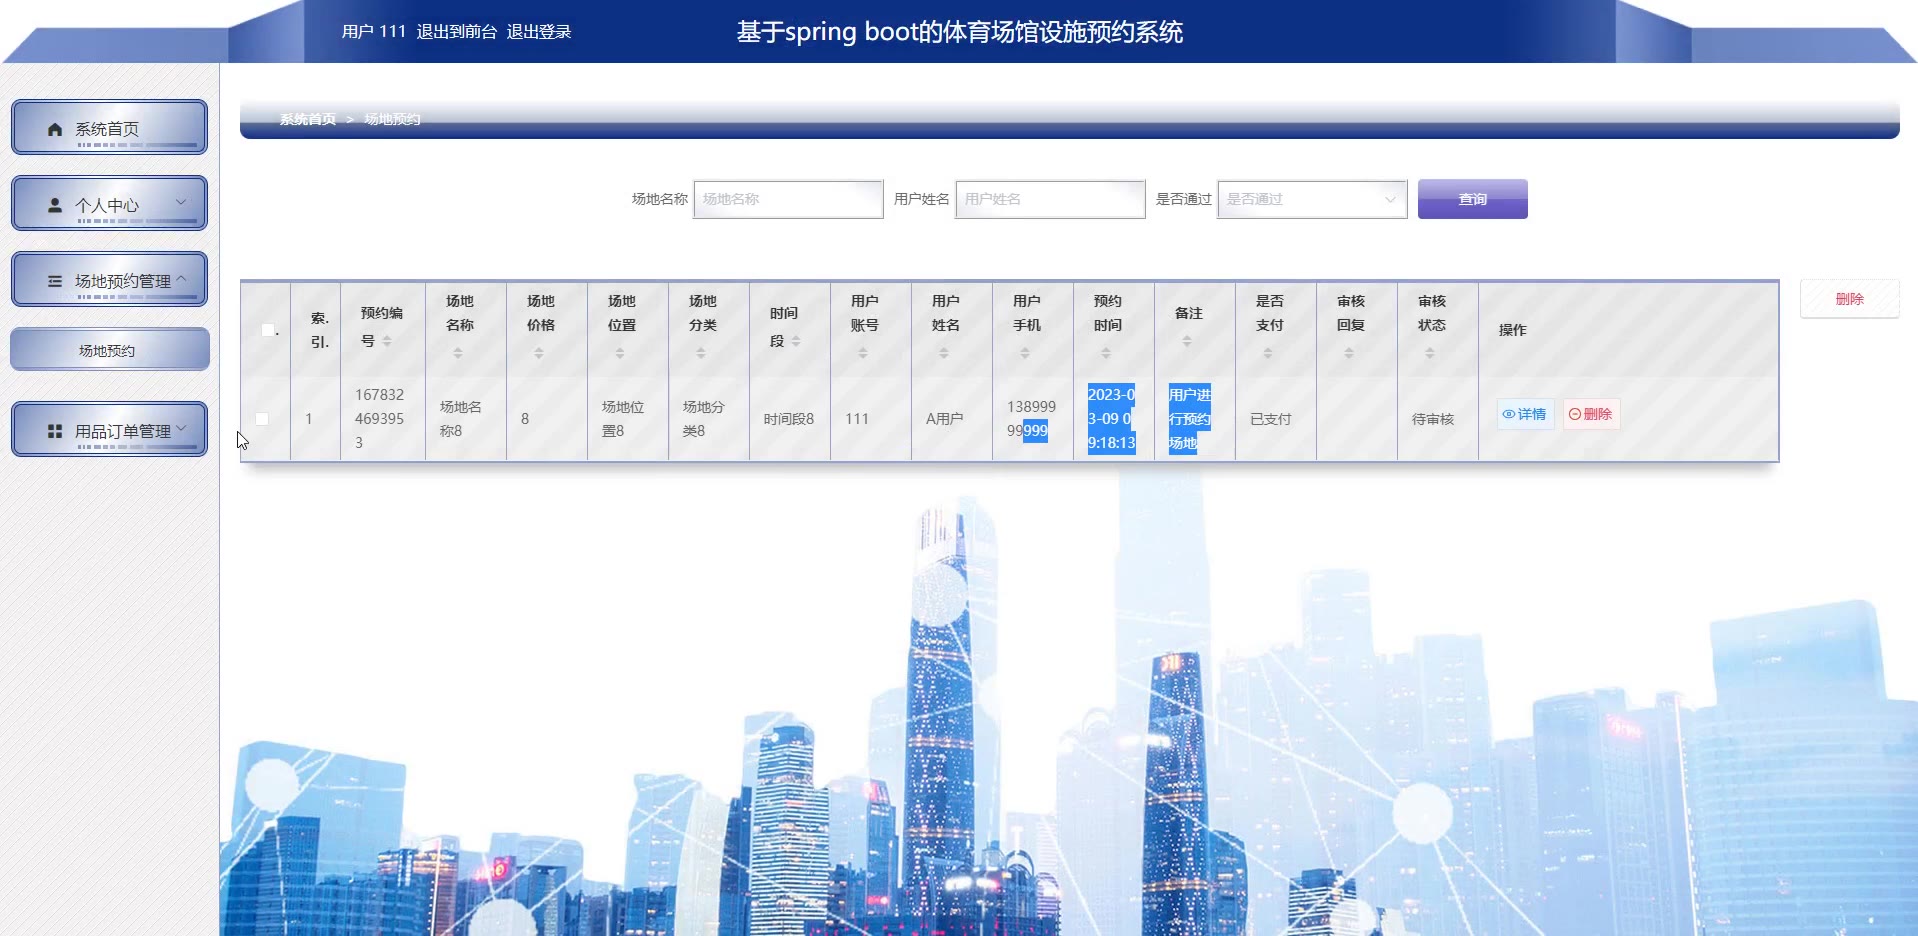The width and height of the screenshot is (1918, 936).
Task: Sort by 用户手机 column arrows
Action: [x=1025, y=353]
